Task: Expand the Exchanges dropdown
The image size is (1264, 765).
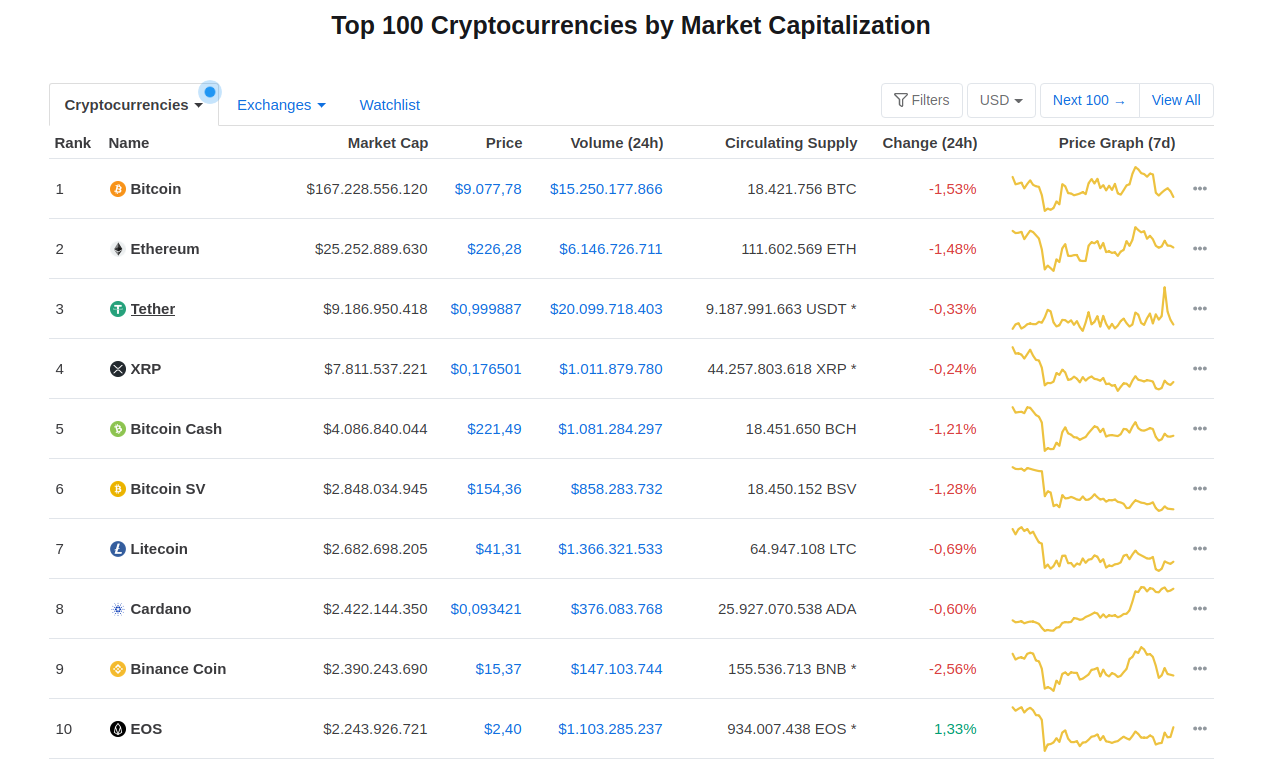Action: point(281,104)
